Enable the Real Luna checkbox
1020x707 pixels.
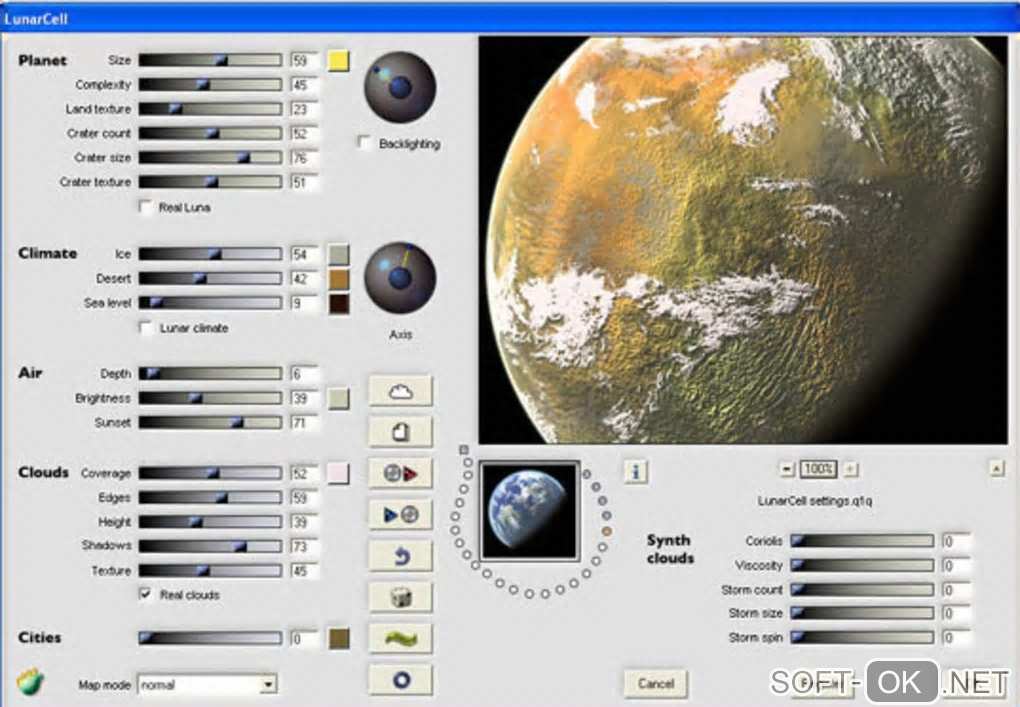coord(145,207)
